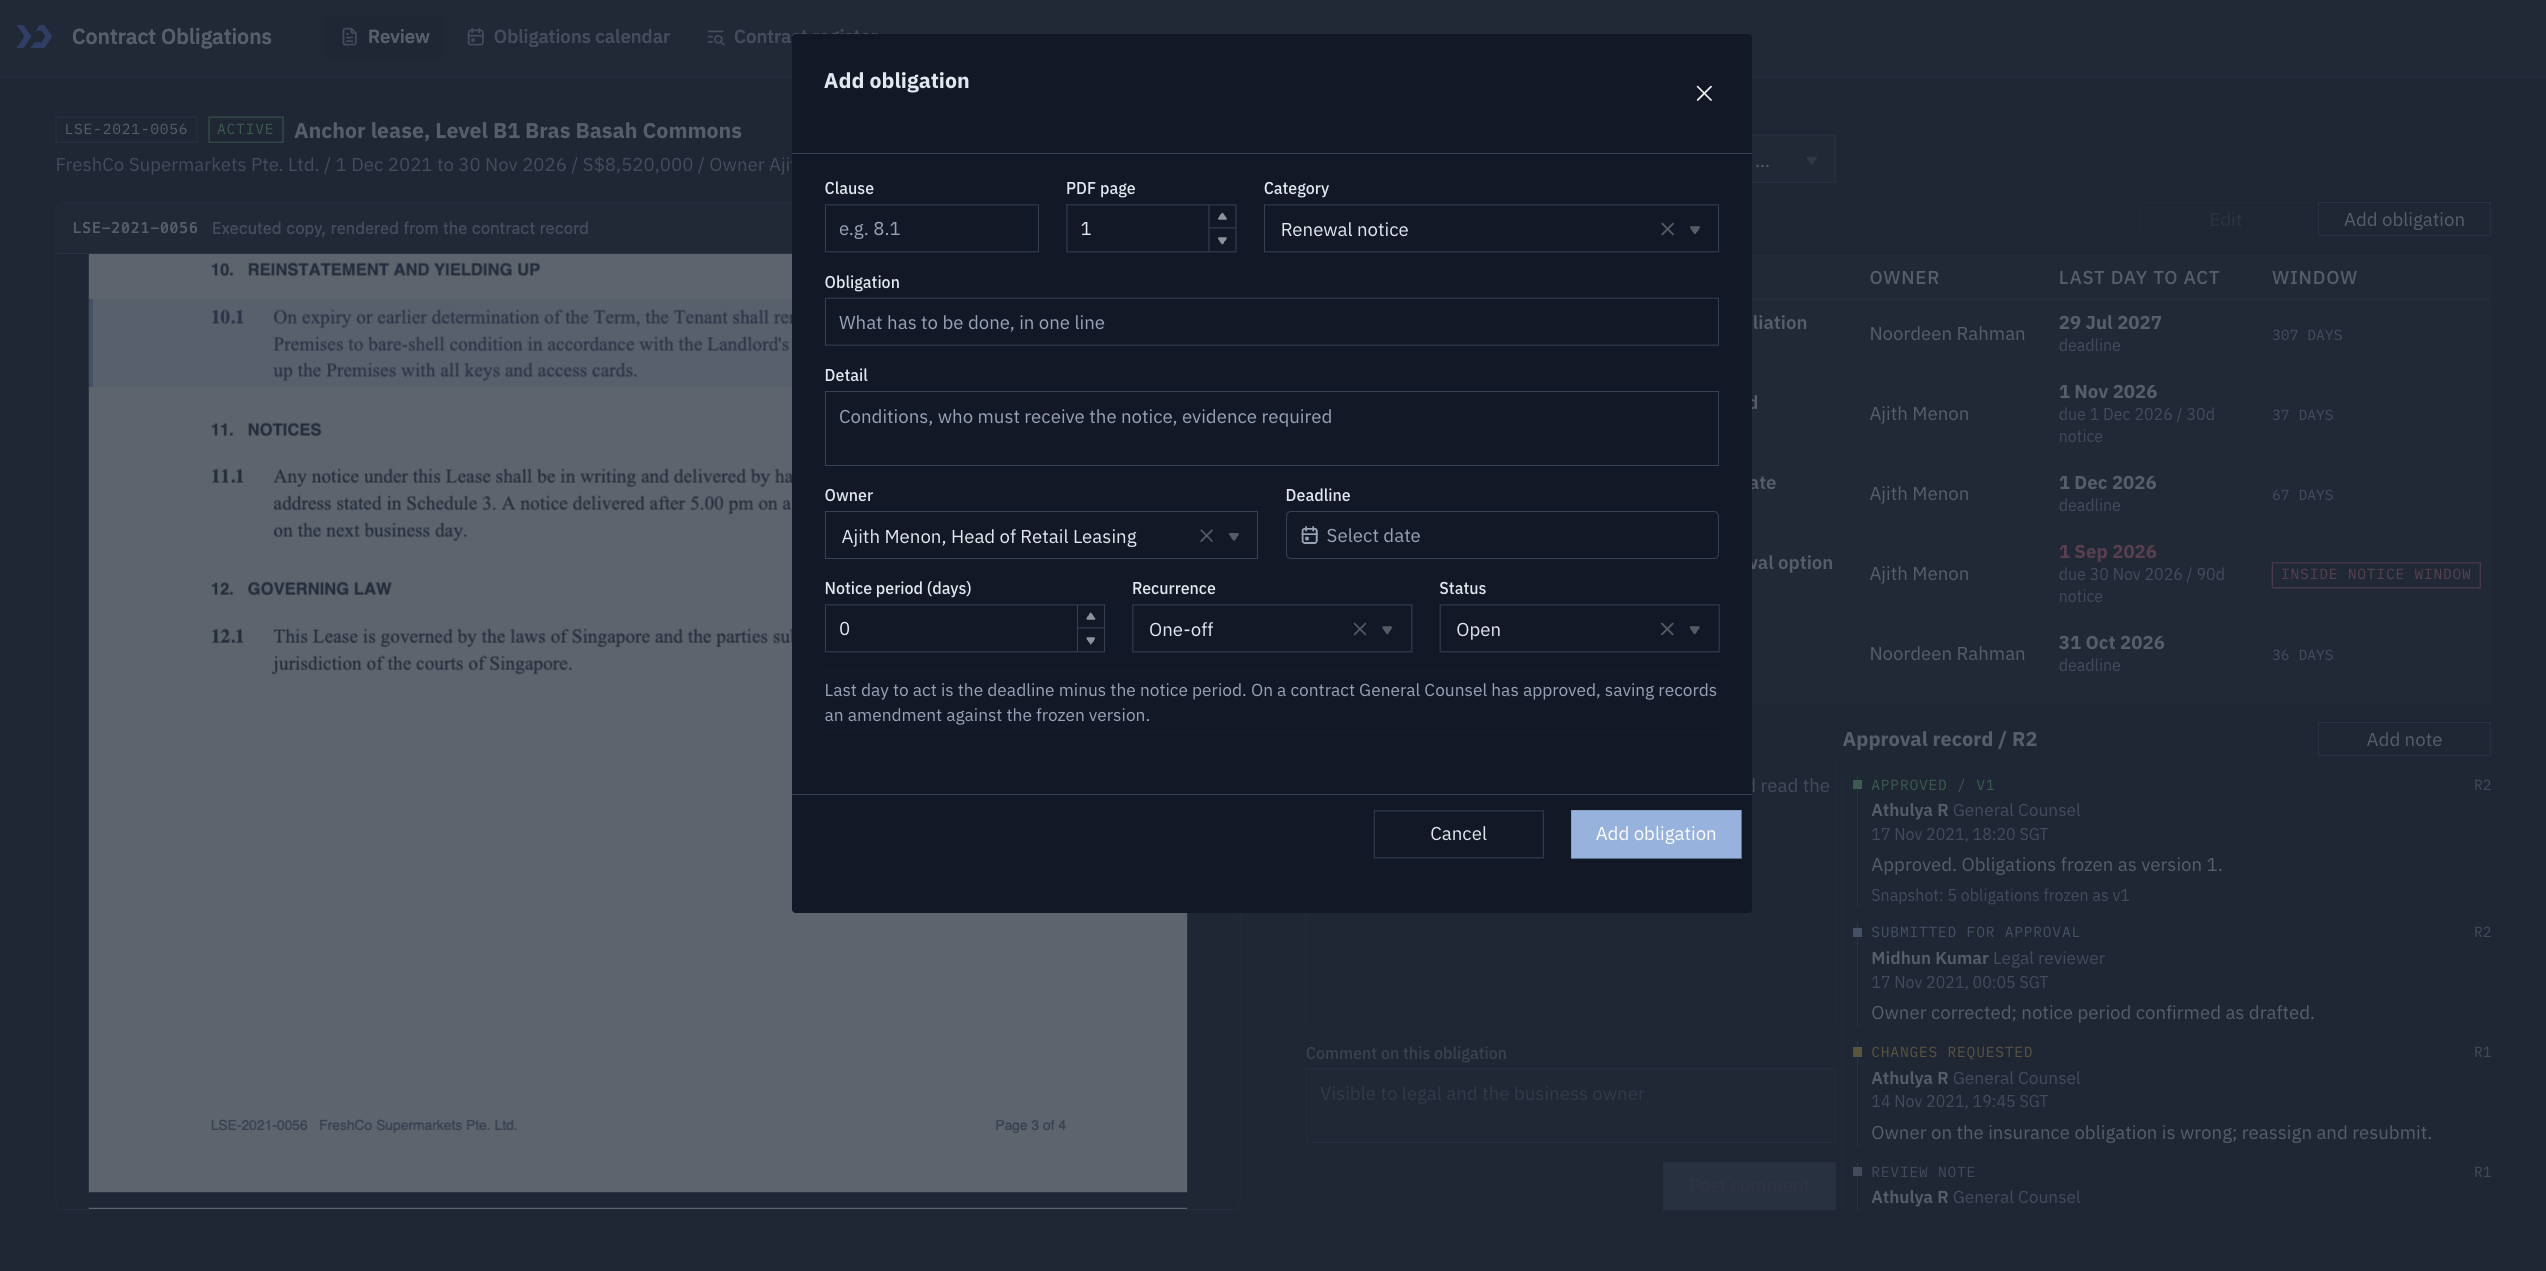The height and width of the screenshot is (1271, 2546).
Task: Click clause 12.1 governing law text
Action: coord(500,649)
